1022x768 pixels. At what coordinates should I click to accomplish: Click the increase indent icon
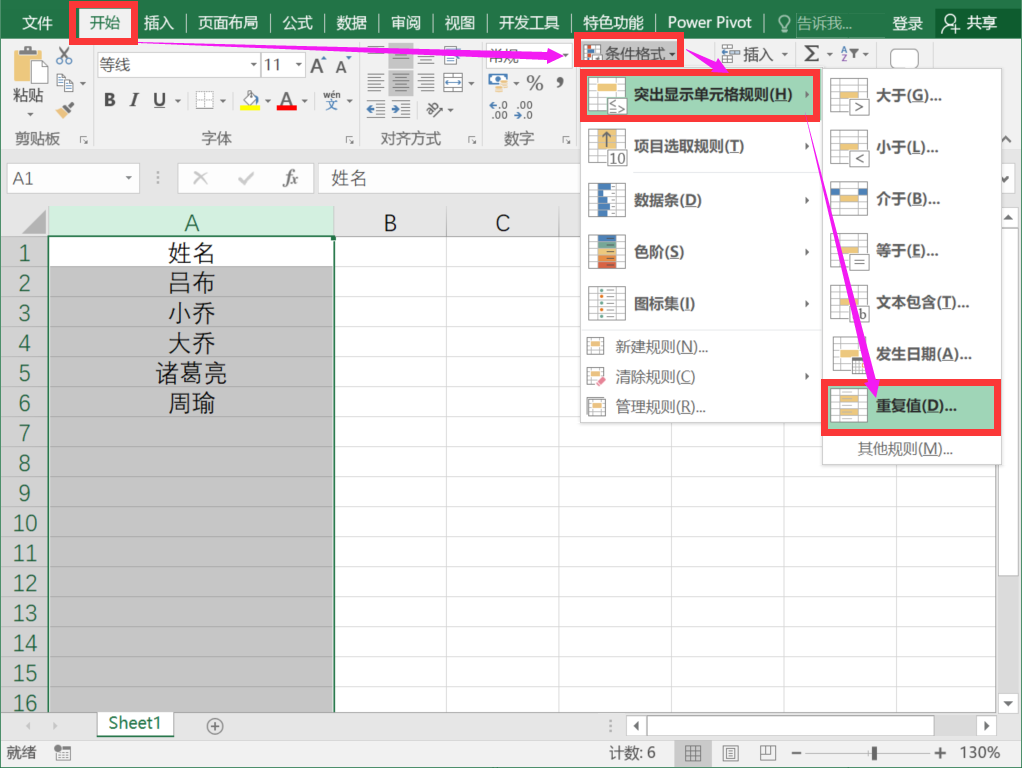(x=401, y=110)
